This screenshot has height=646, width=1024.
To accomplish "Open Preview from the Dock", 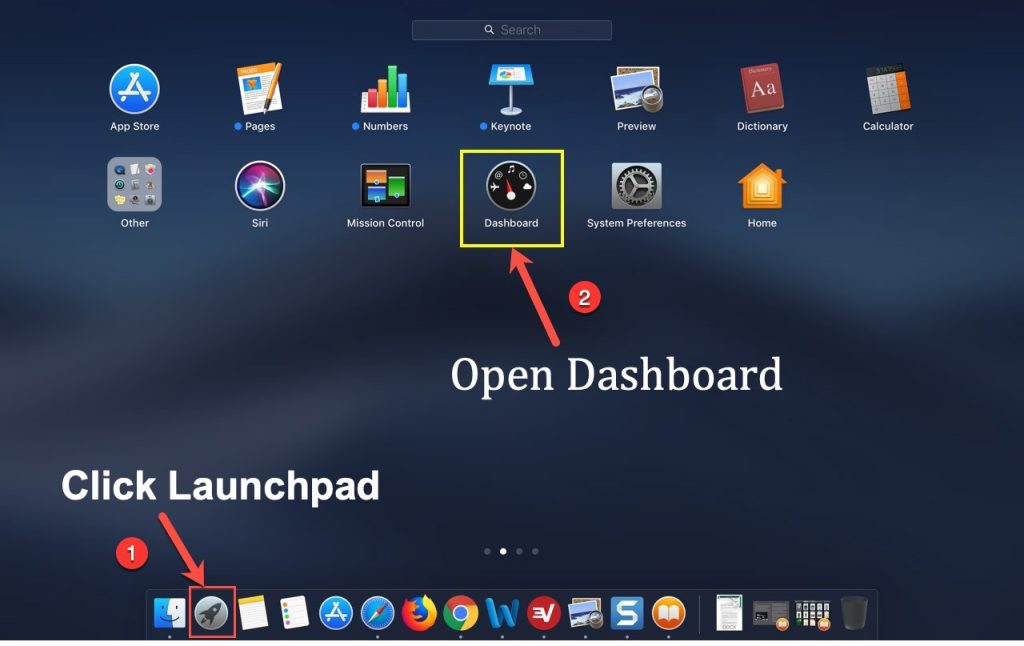I will [585, 614].
